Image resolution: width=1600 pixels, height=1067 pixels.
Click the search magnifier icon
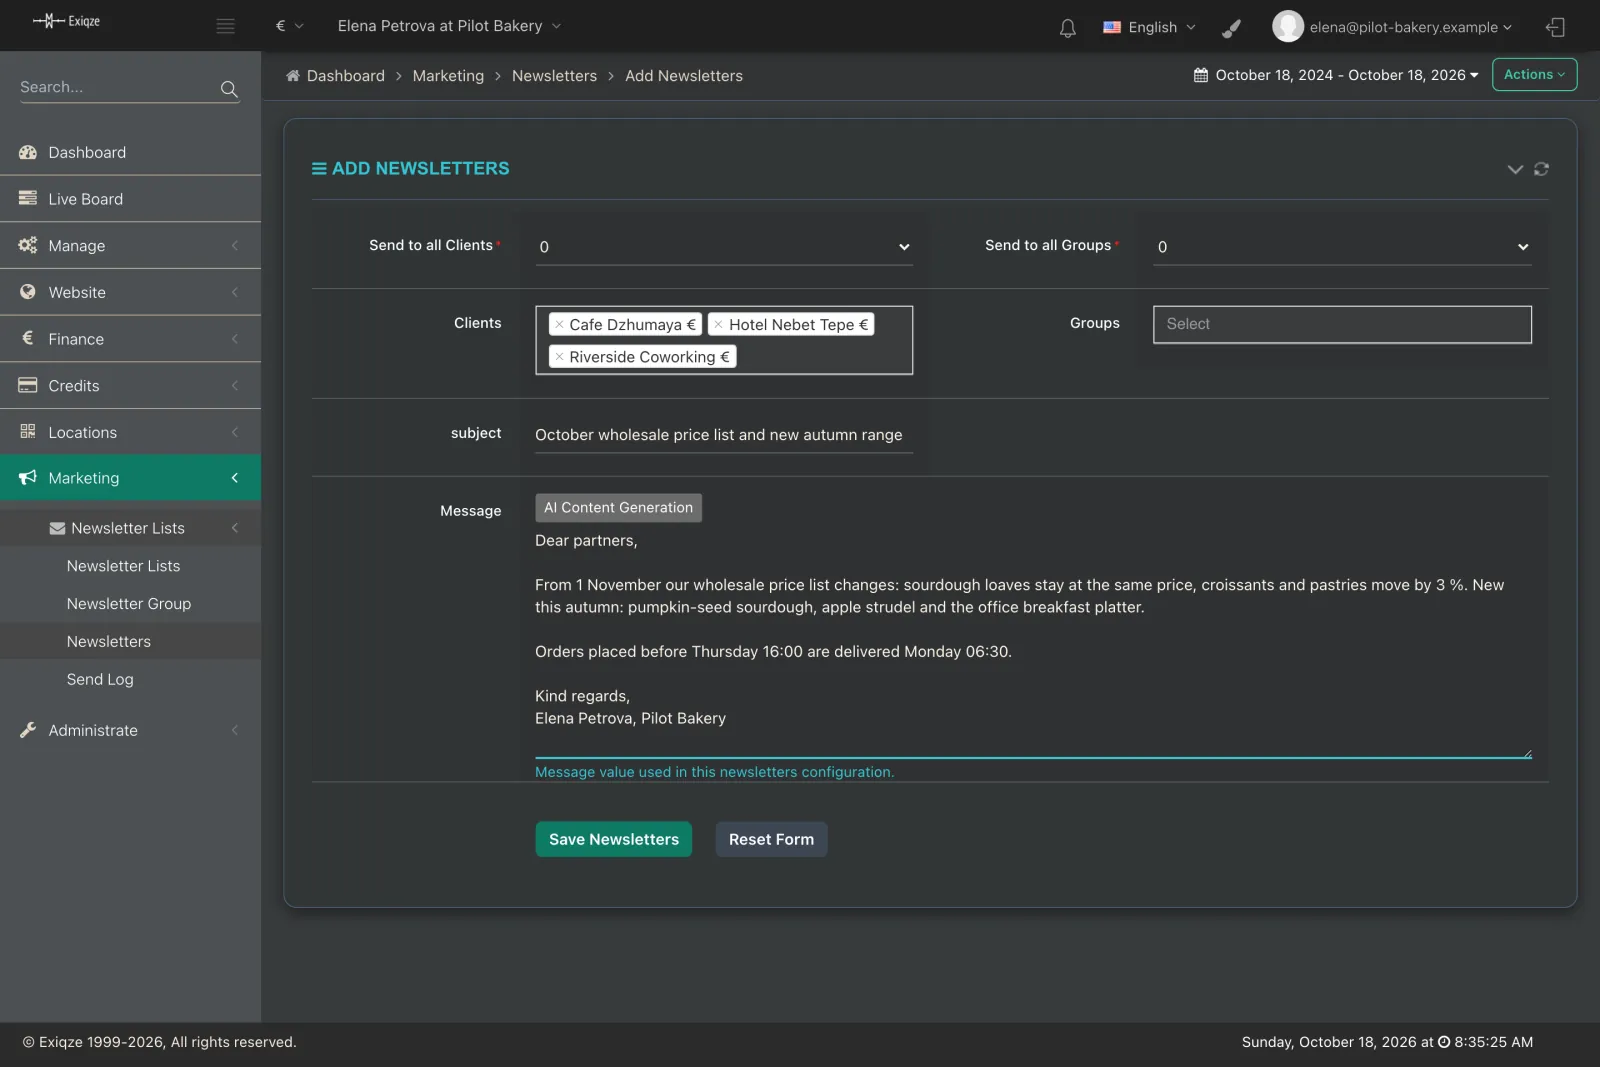point(229,89)
